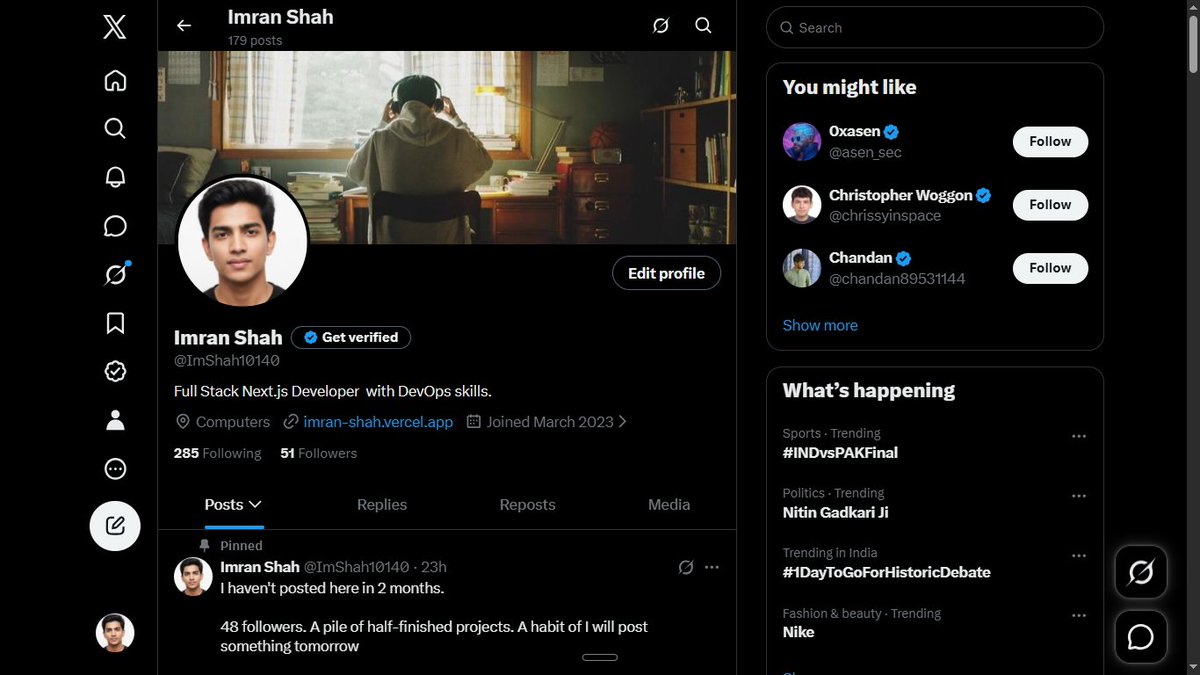Click Edit profile button
Screen dimensions: 1200x675
[667, 273]
